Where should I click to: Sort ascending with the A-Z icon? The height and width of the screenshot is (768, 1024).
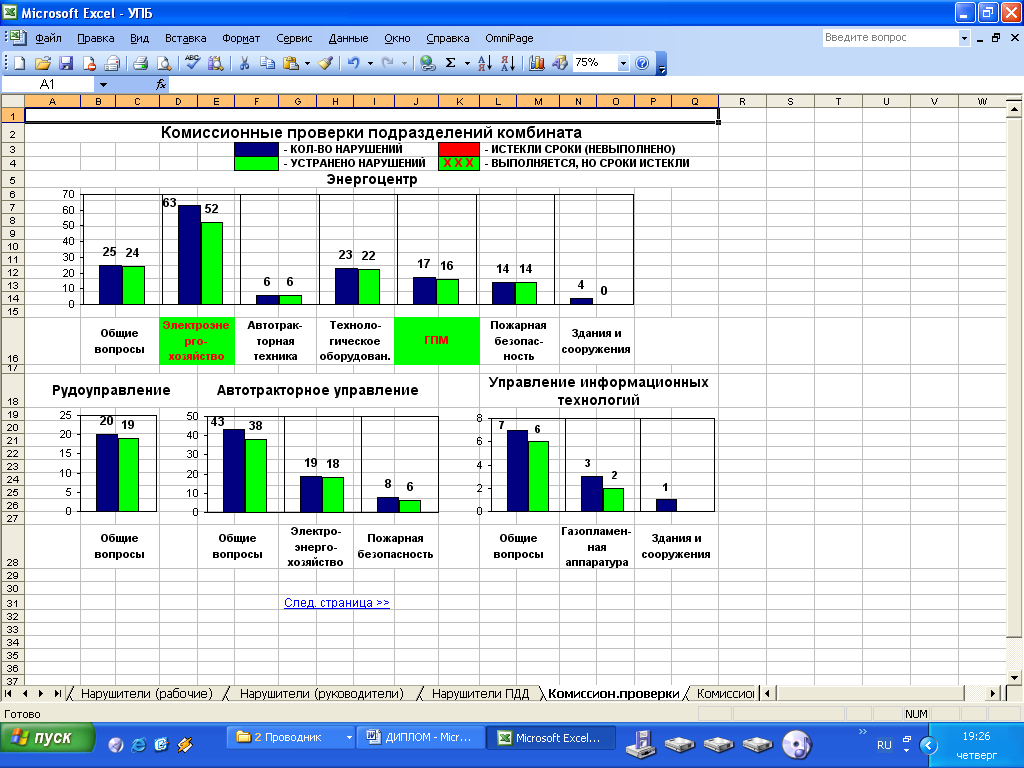(485, 63)
